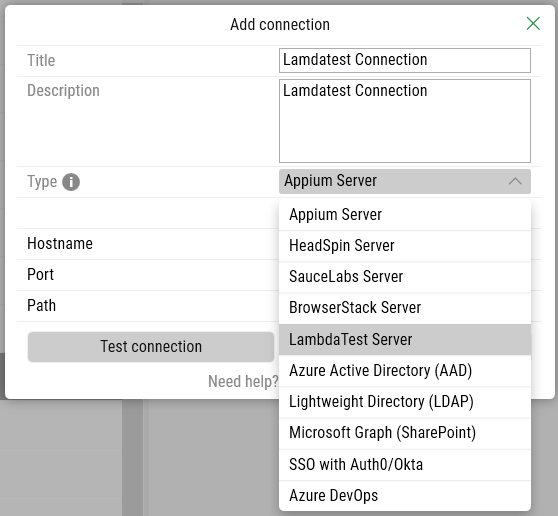The image size is (558, 516).
Task: Collapse the Type dropdown chevron
Action: coord(515,181)
